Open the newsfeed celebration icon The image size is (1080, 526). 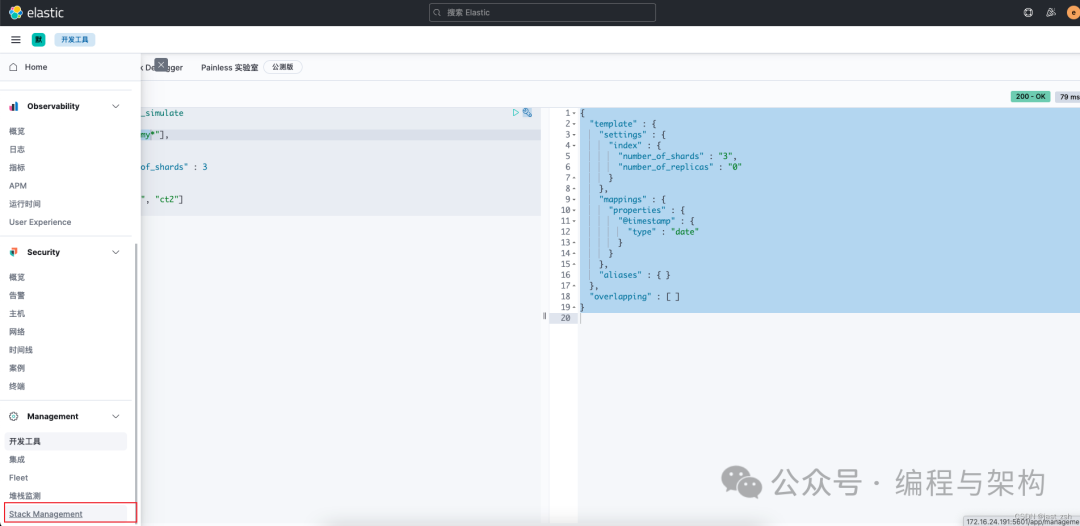click(x=1051, y=12)
